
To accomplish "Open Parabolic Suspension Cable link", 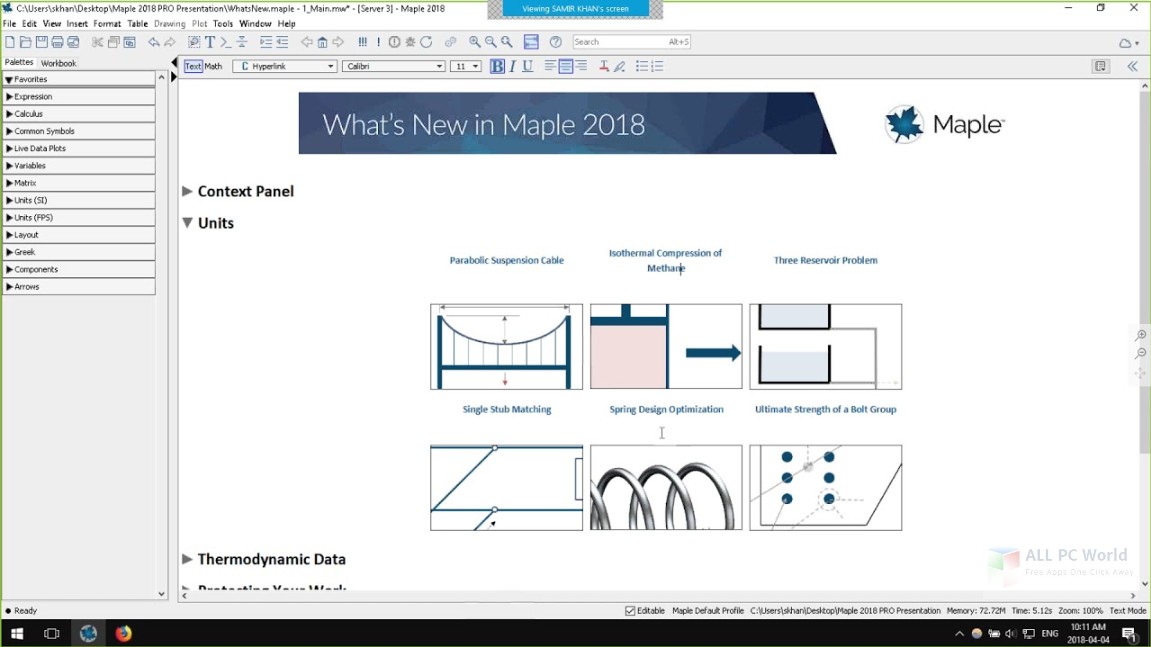I will pos(506,260).
